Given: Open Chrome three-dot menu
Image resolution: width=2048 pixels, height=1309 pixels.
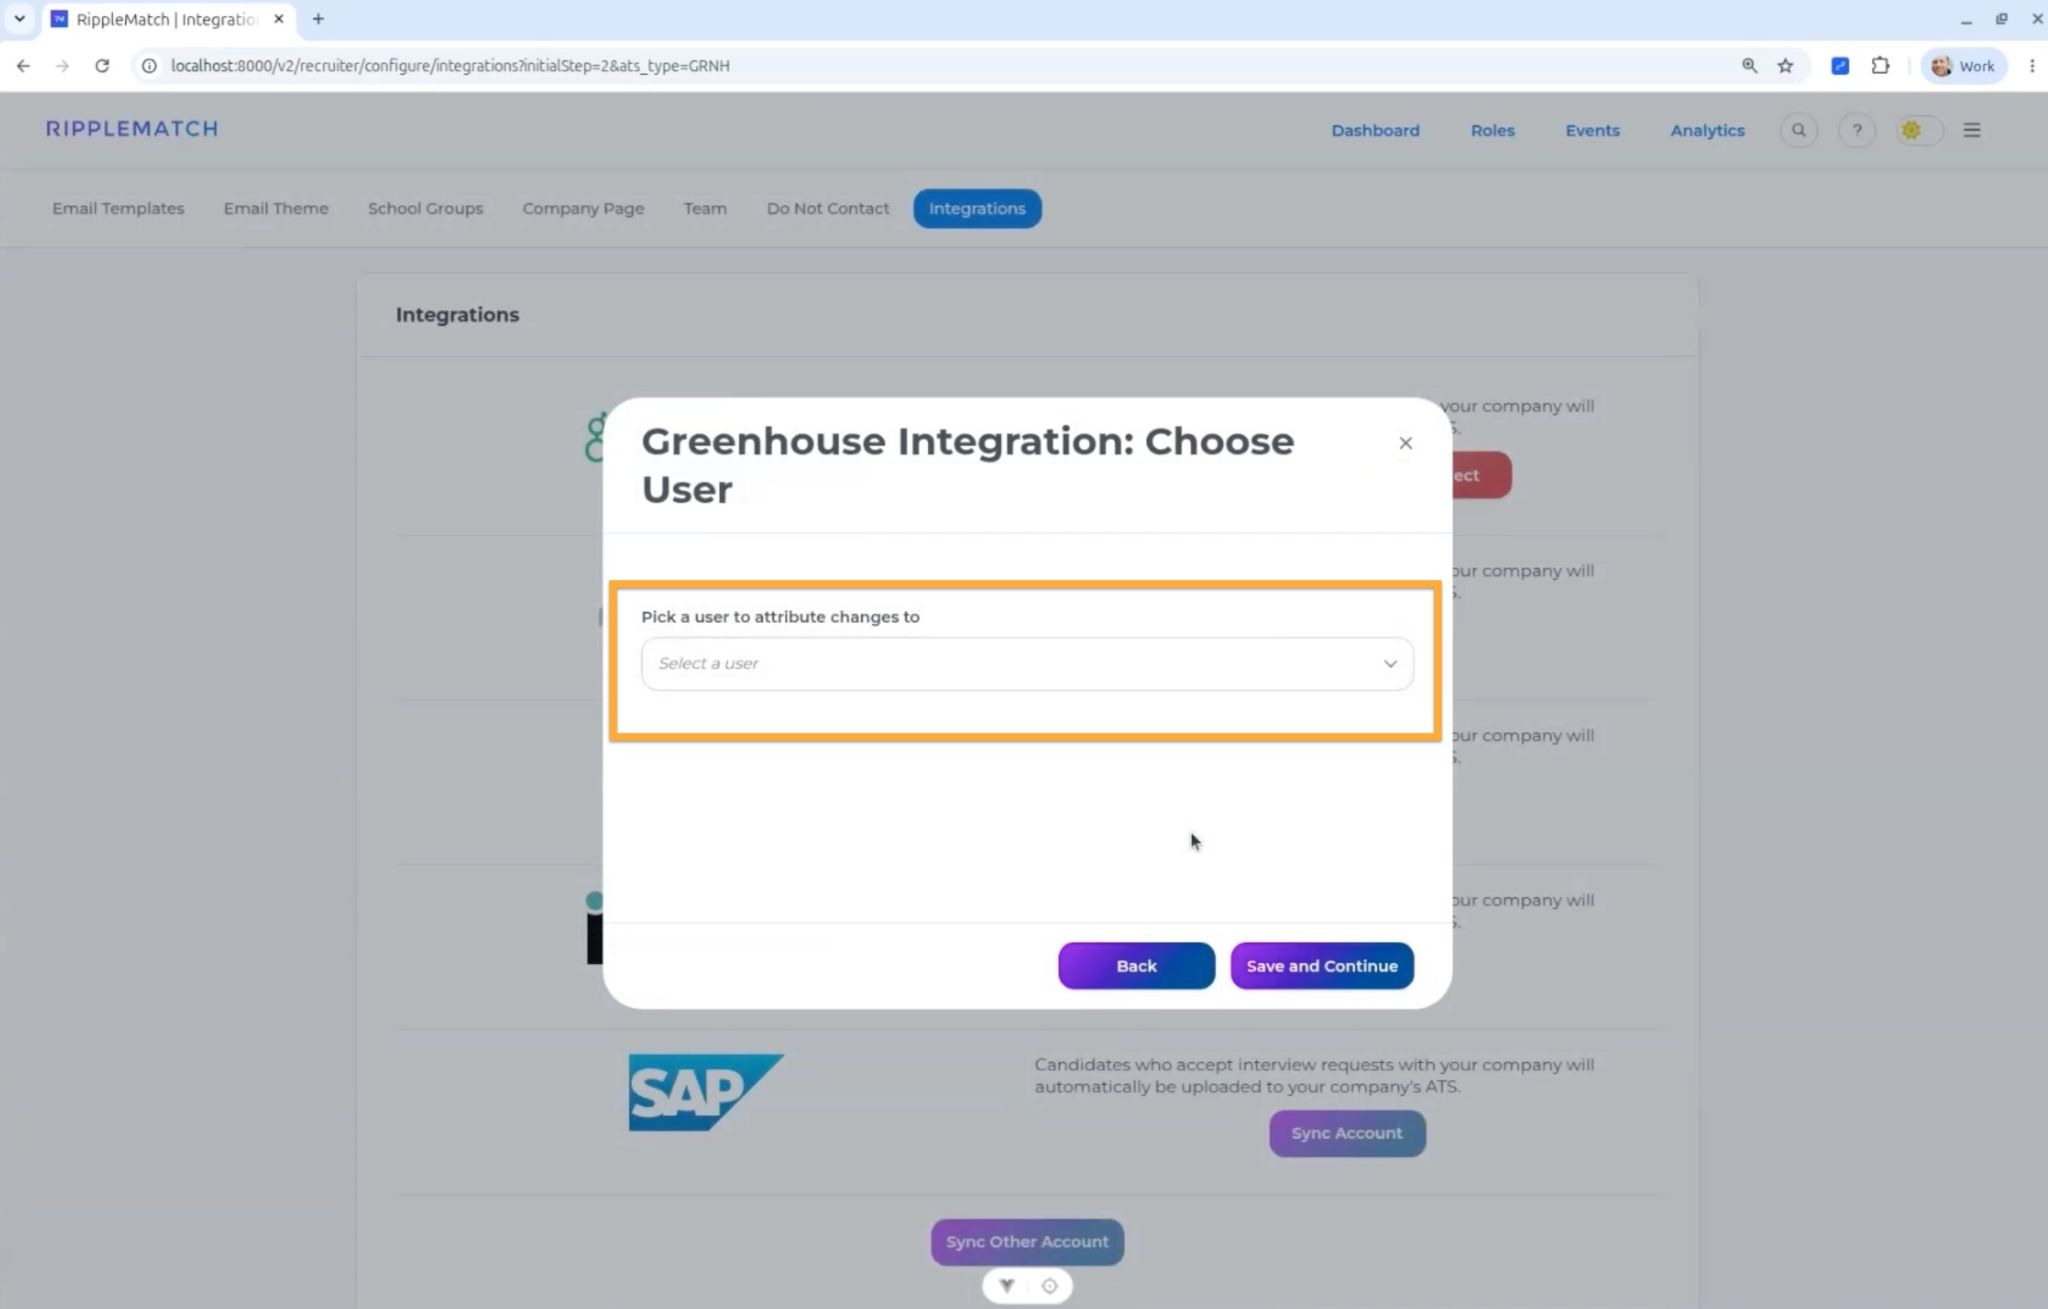Looking at the screenshot, I should 2031,66.
